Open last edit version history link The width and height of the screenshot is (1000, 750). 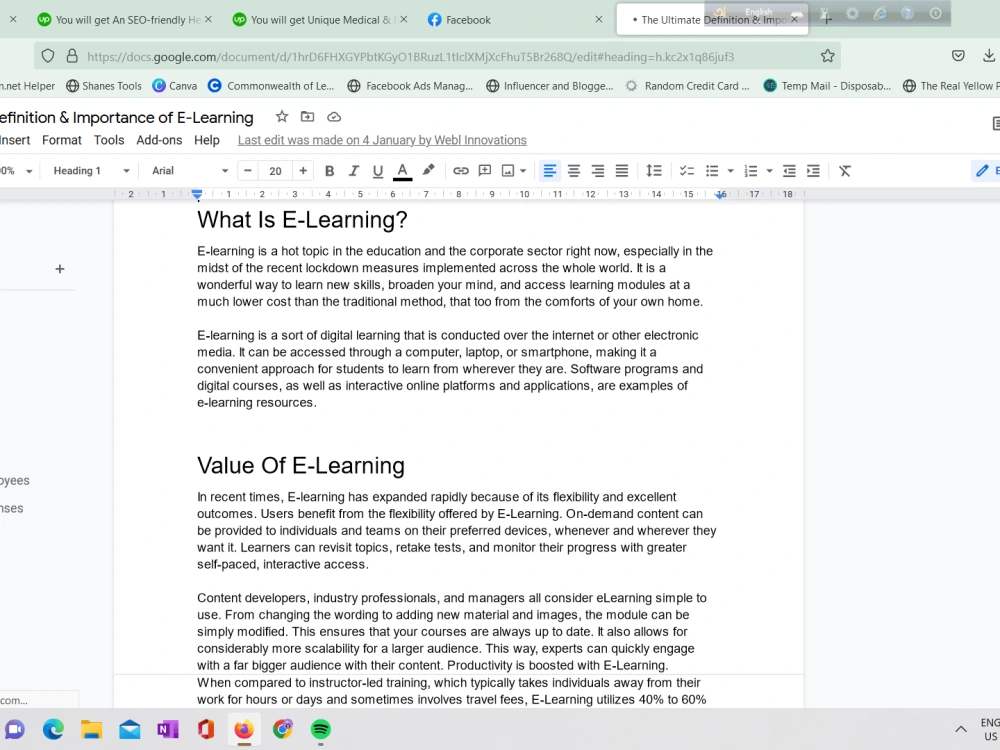pyautogui.click(x=382, y=140)
